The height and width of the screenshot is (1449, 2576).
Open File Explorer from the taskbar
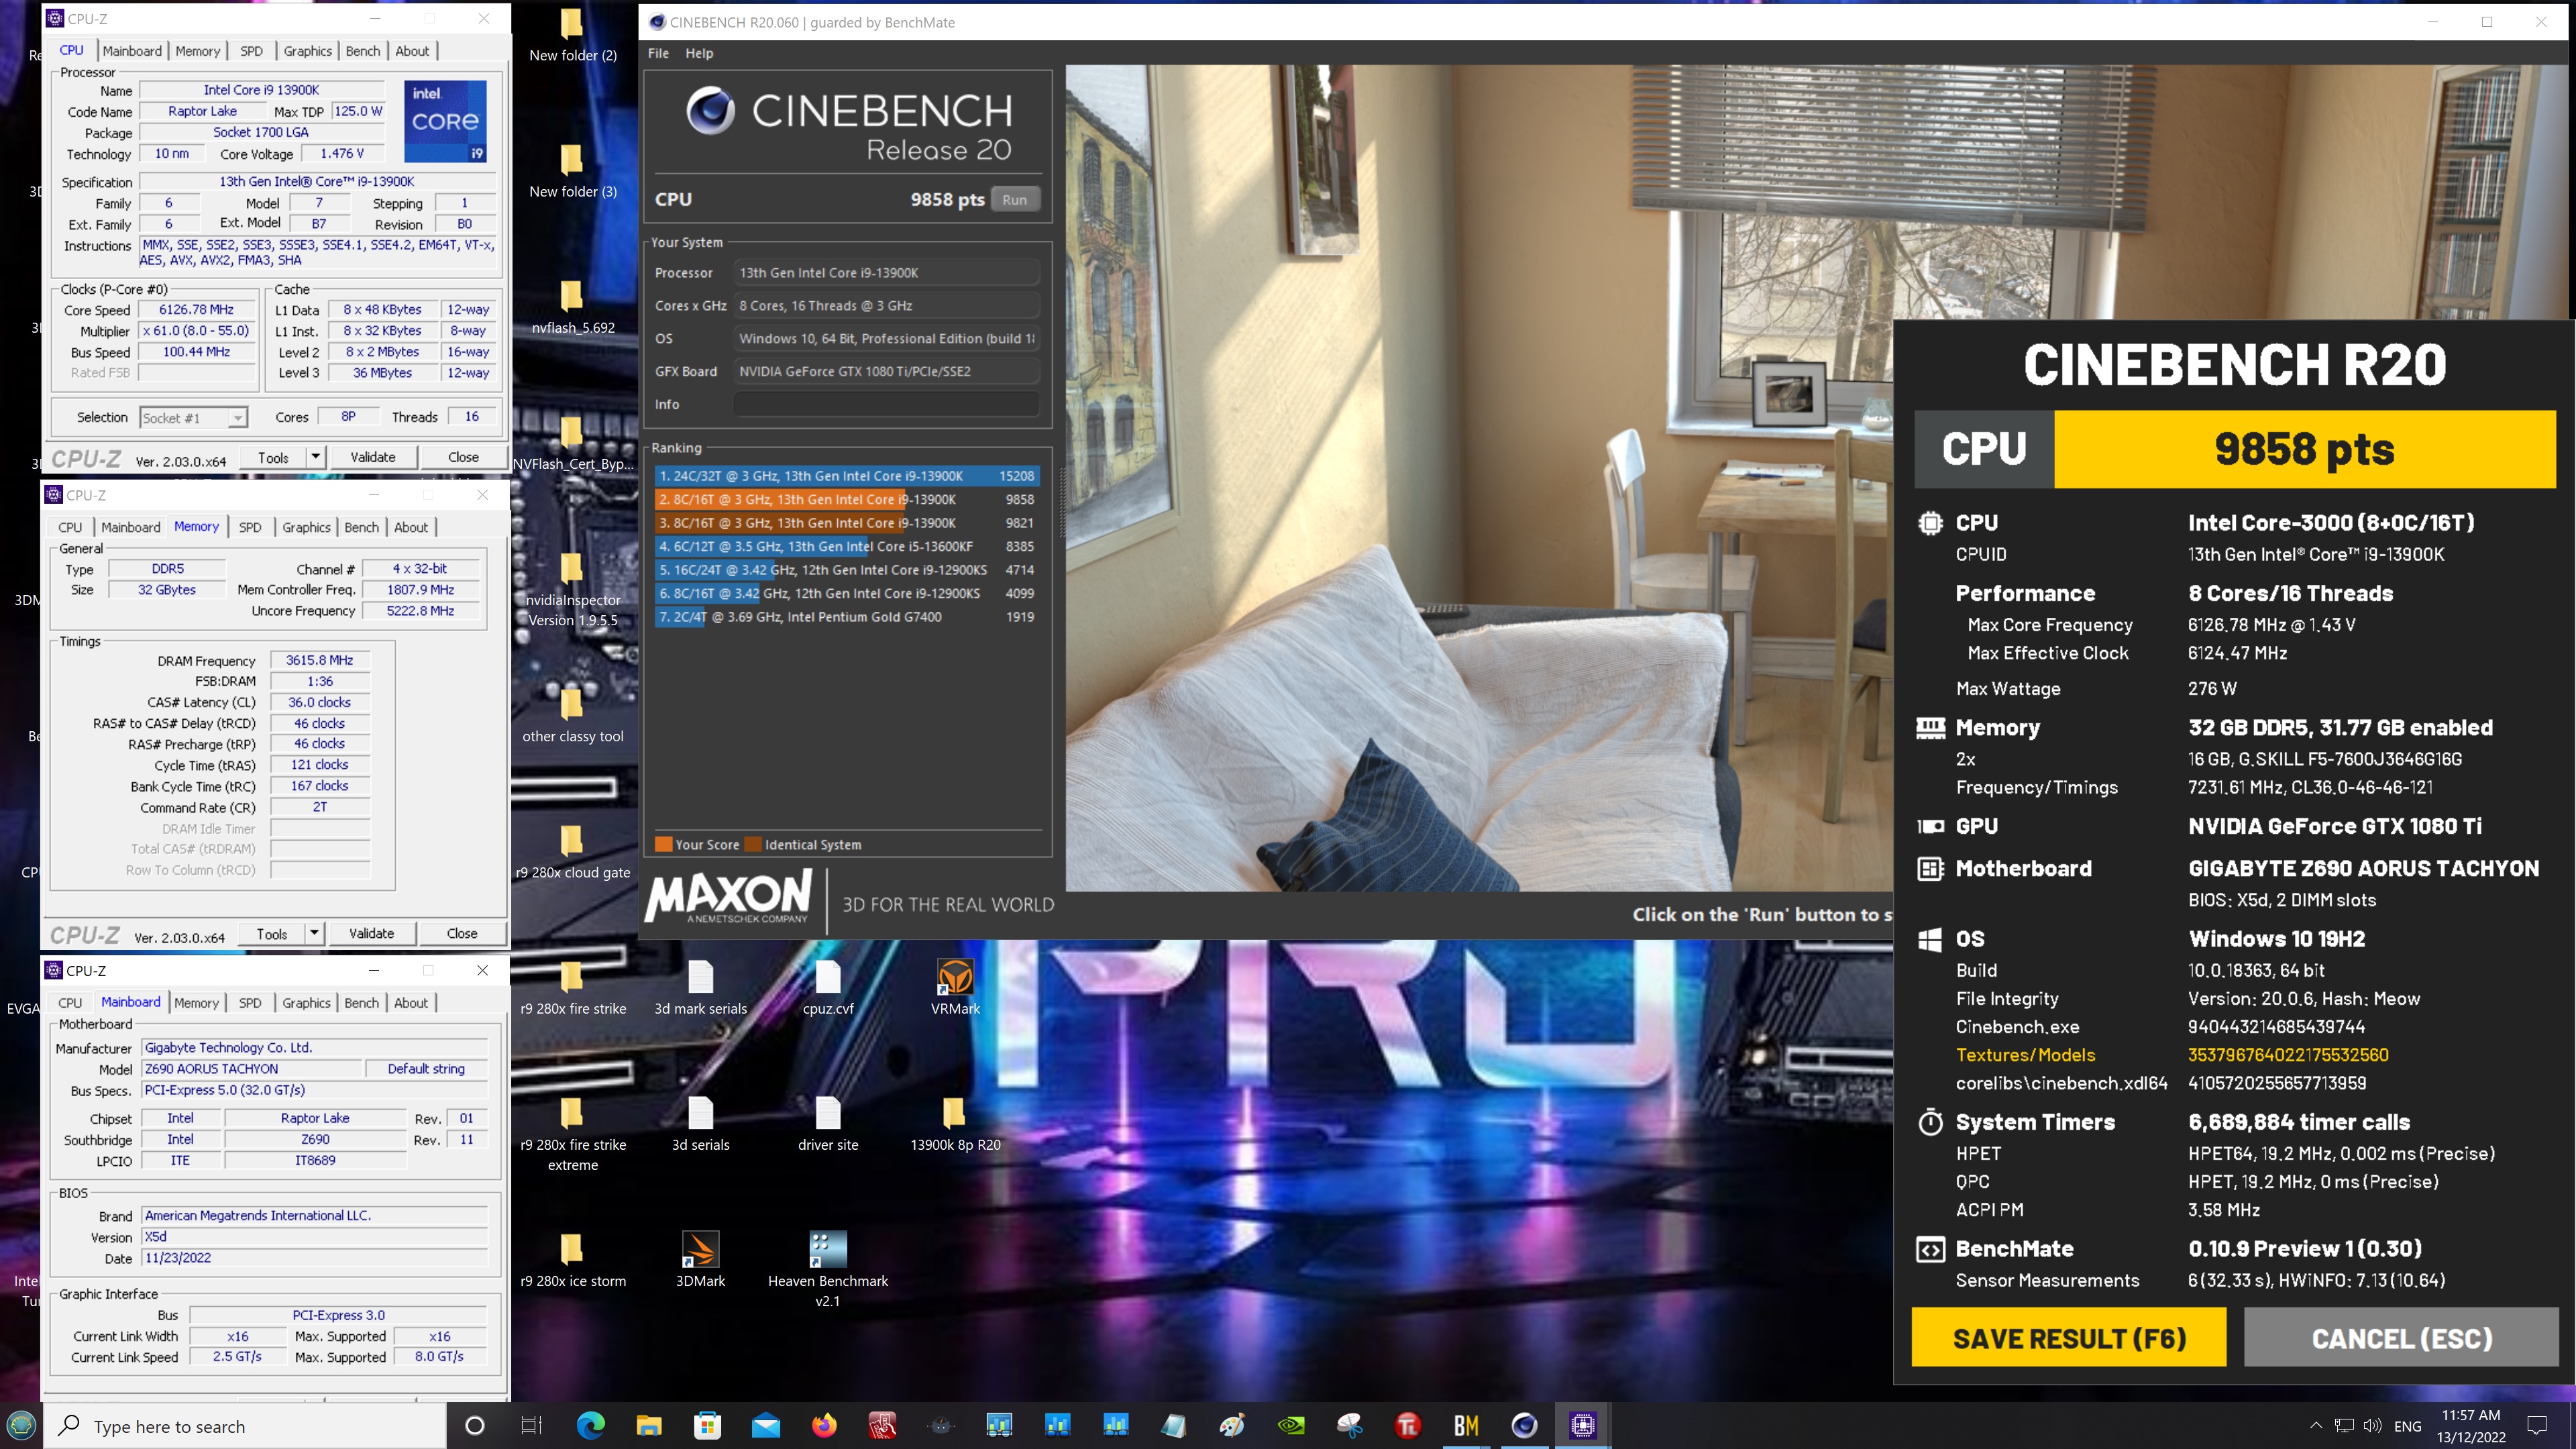(649, 1425)
